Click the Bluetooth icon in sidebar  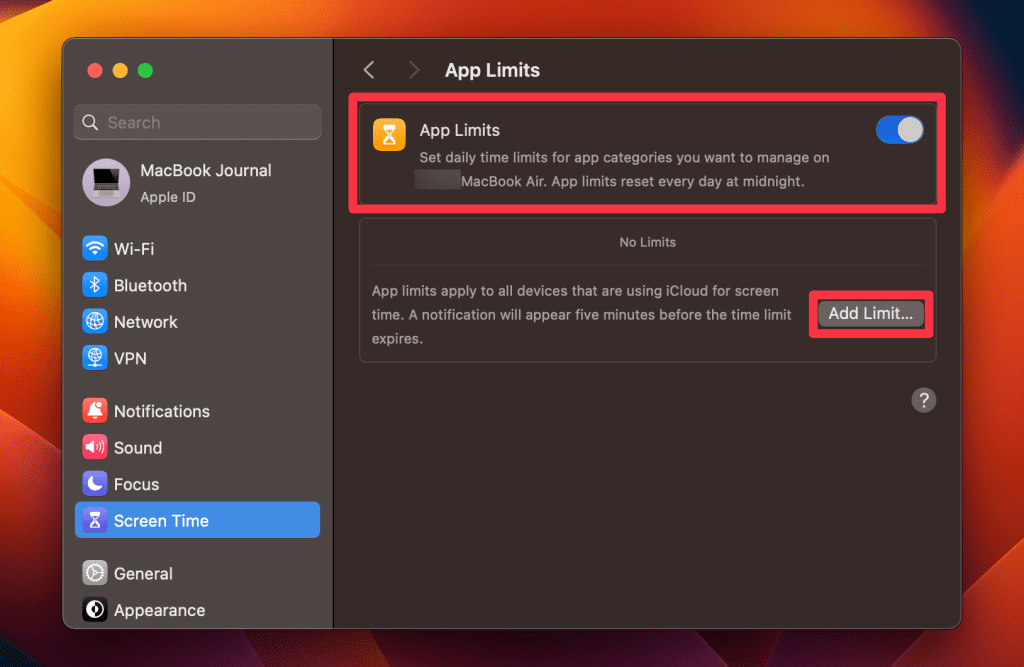pyautogui.click(x=95, y=285)
